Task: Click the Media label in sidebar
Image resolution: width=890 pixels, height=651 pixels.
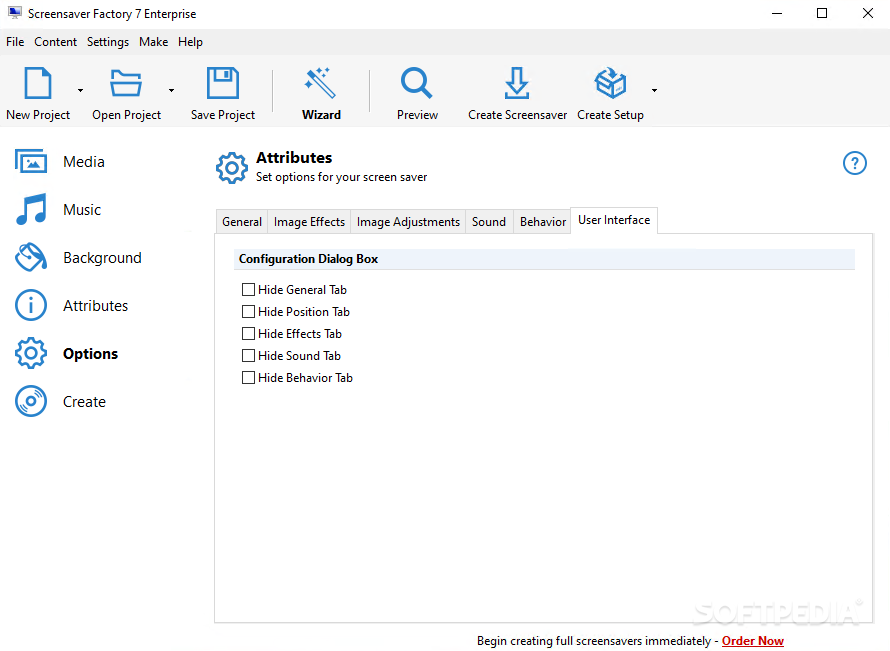Action: click(84, 162)
